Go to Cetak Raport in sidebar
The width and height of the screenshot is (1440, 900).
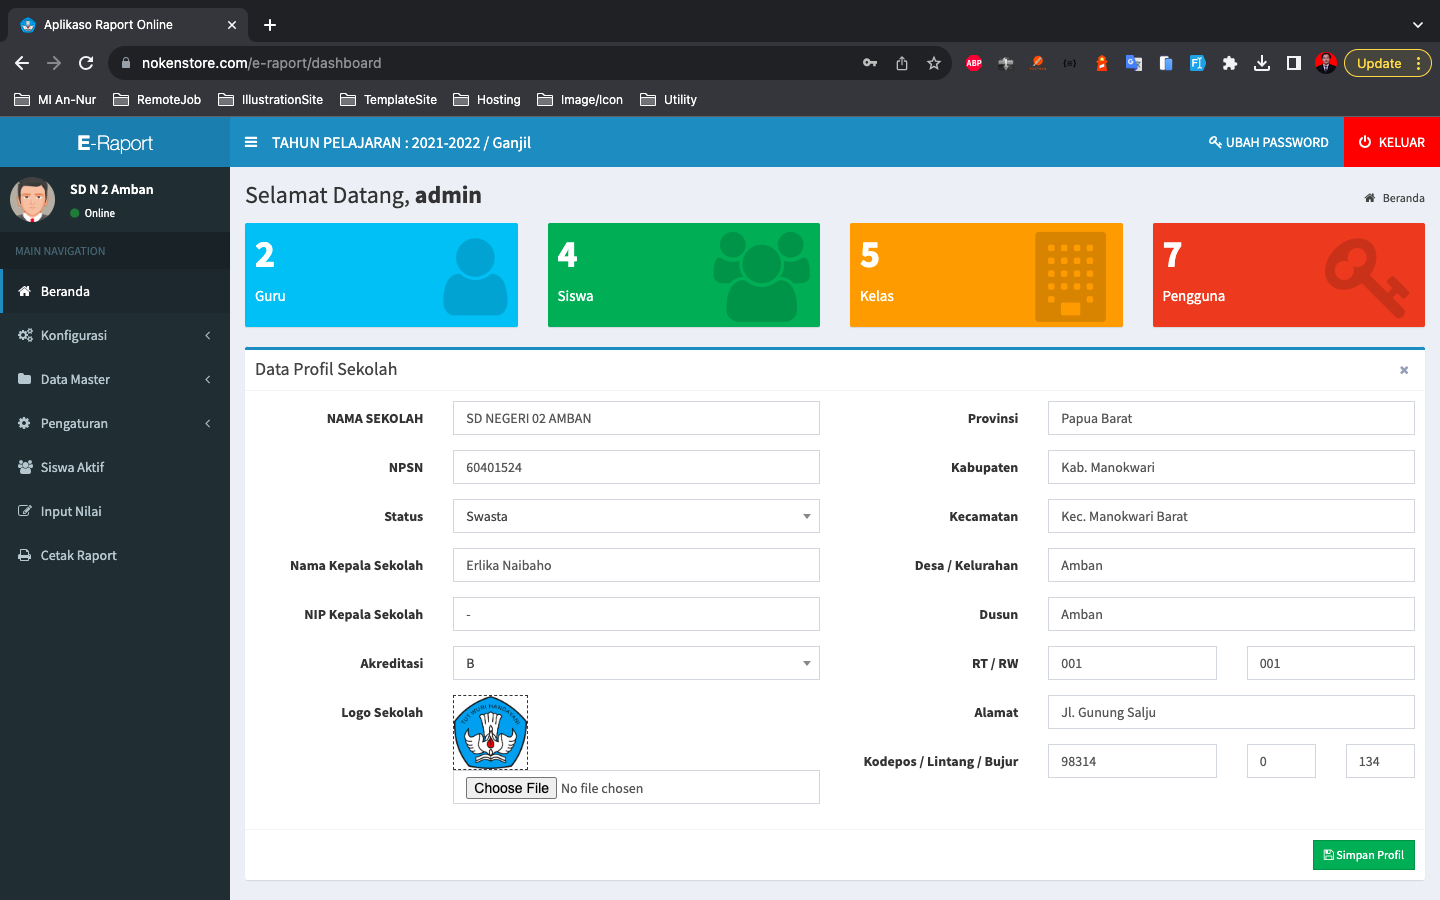coord(78,555)
